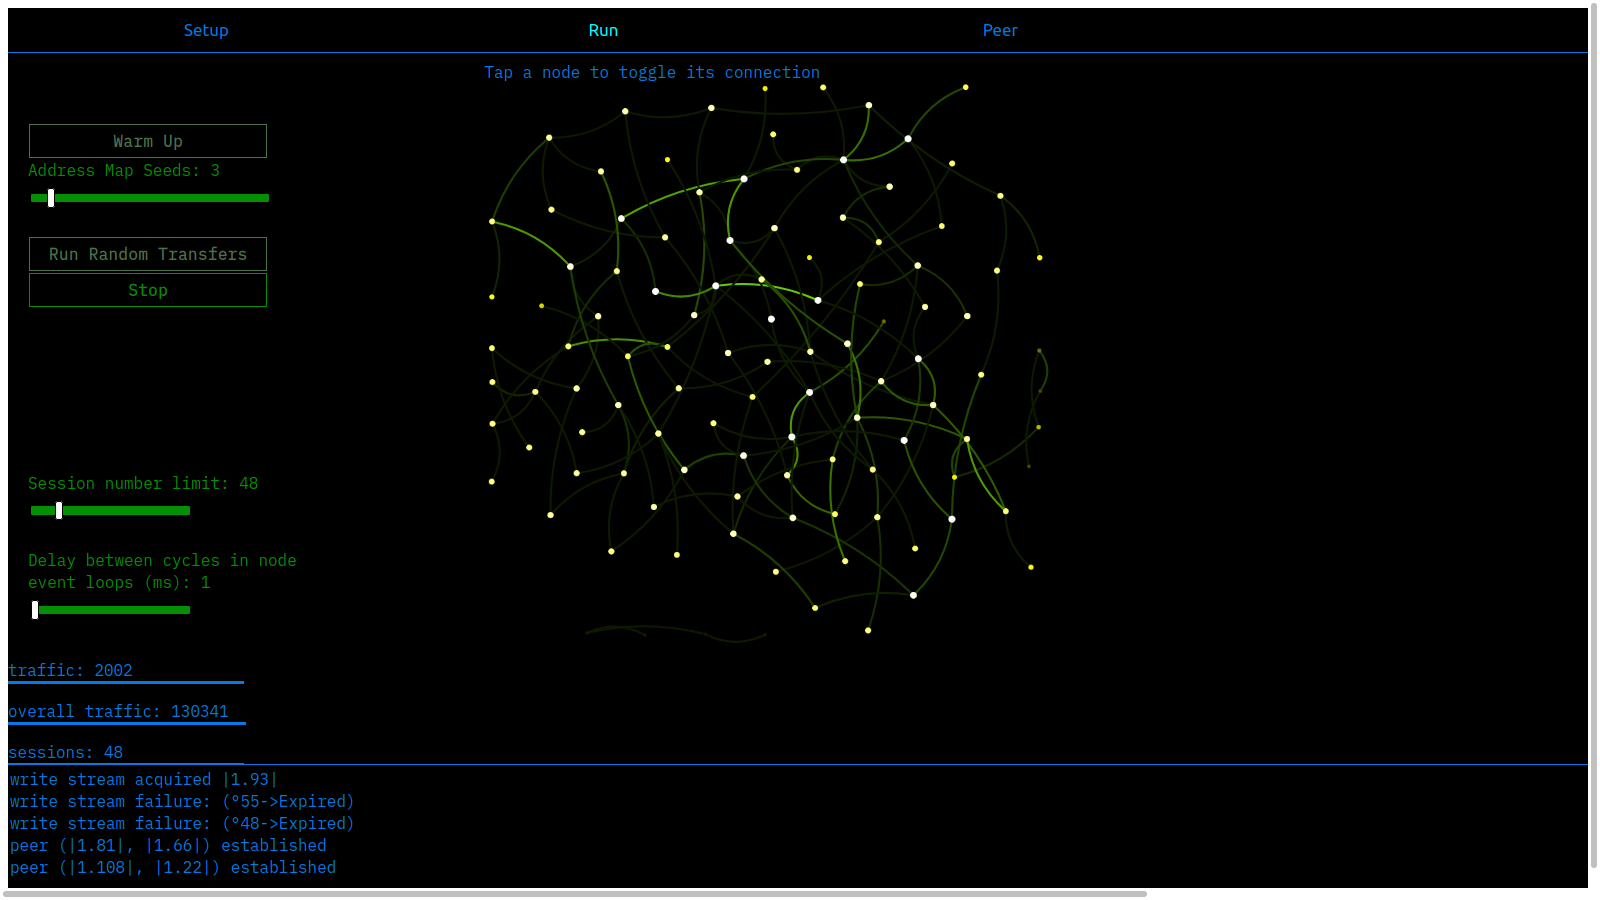The image size is (1600, 900).
Task: Start Run Random Transfers
Action: (x=147, y=254)
